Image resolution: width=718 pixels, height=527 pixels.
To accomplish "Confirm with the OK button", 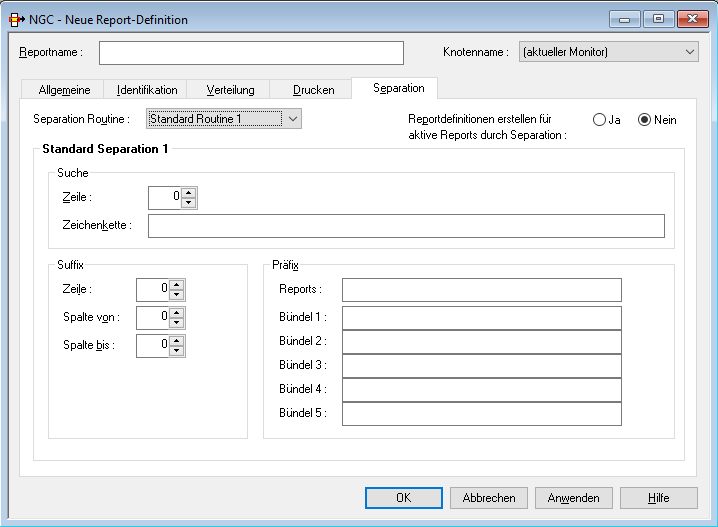I will [403, 498].
